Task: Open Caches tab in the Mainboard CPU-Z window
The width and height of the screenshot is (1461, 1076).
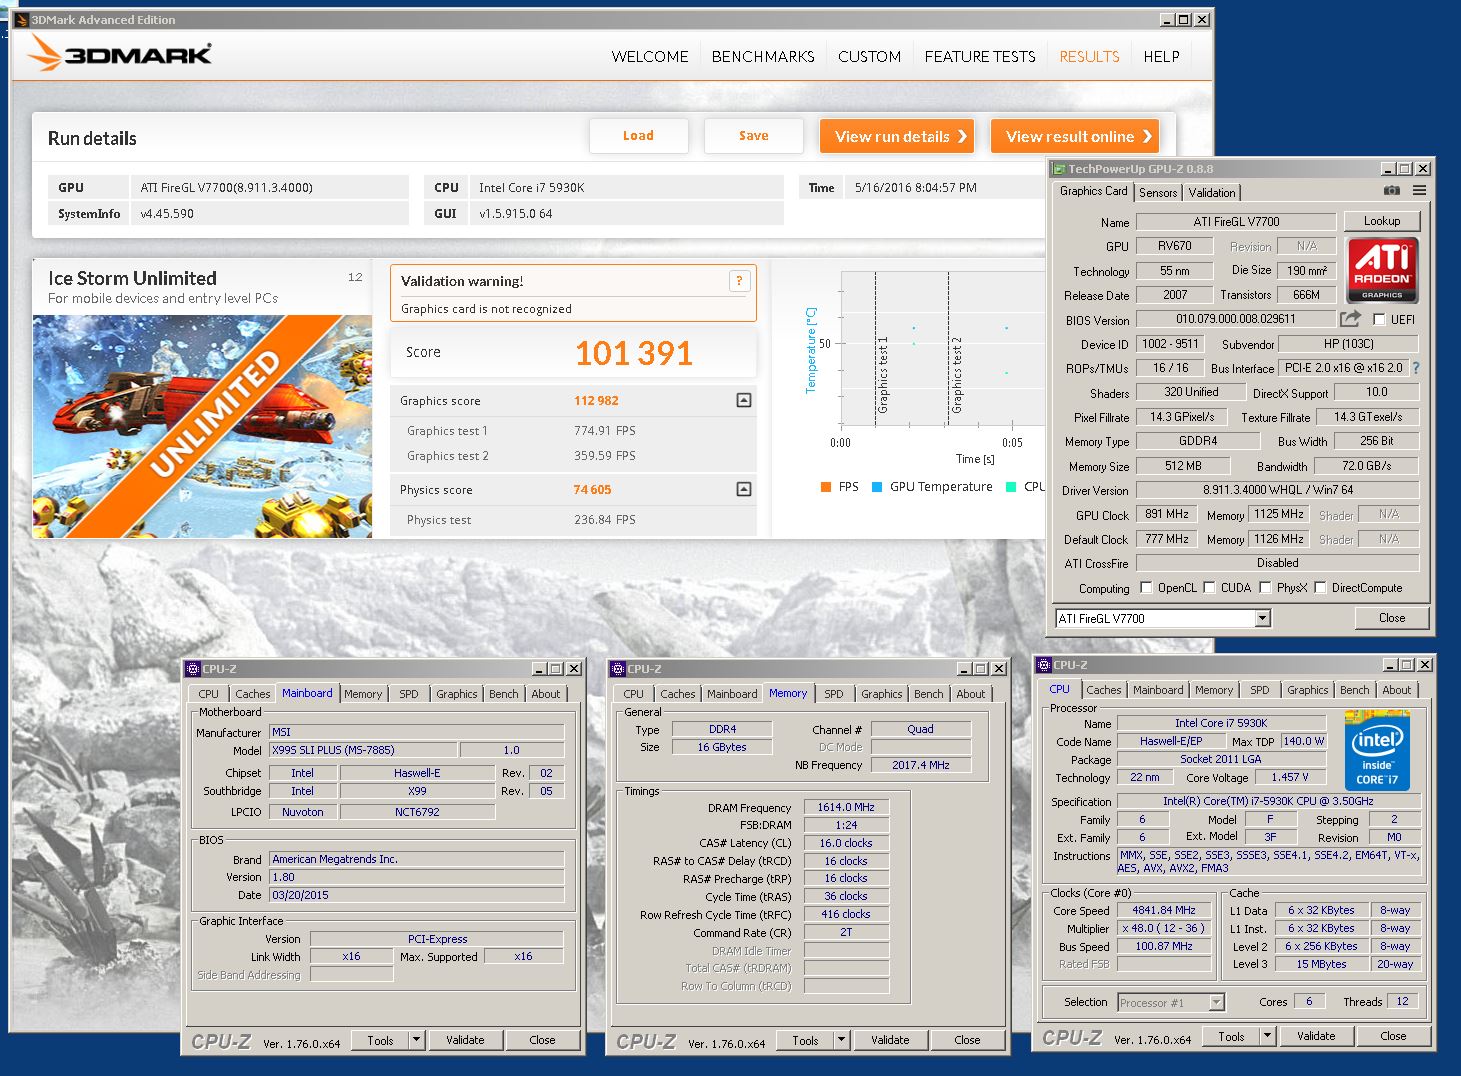Action: pos(252,694)
